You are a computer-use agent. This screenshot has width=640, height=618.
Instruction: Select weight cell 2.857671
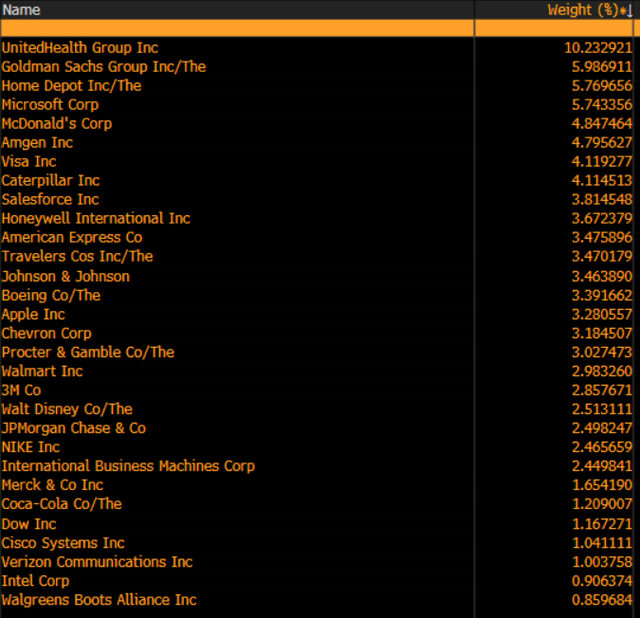[x=602, y=390]
